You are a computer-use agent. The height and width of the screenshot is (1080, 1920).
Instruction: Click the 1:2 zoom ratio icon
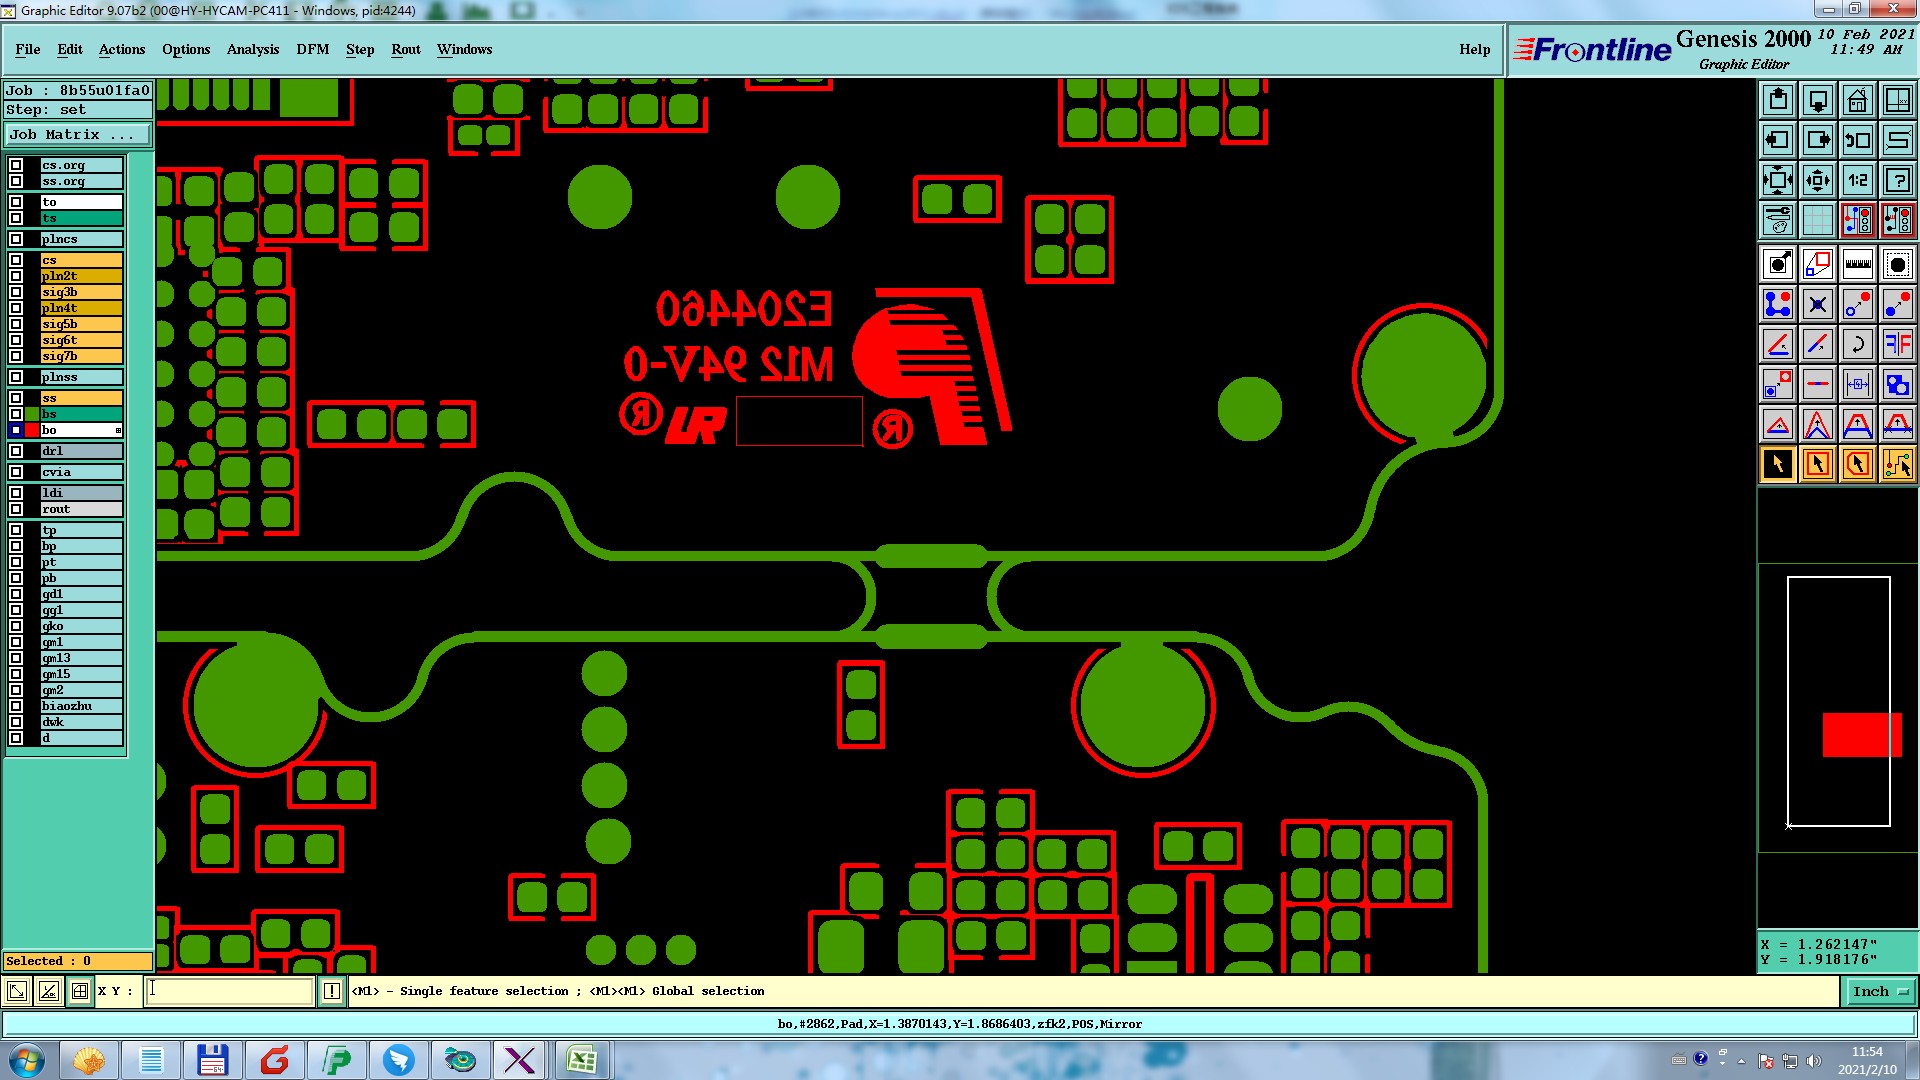(1858, 180)
